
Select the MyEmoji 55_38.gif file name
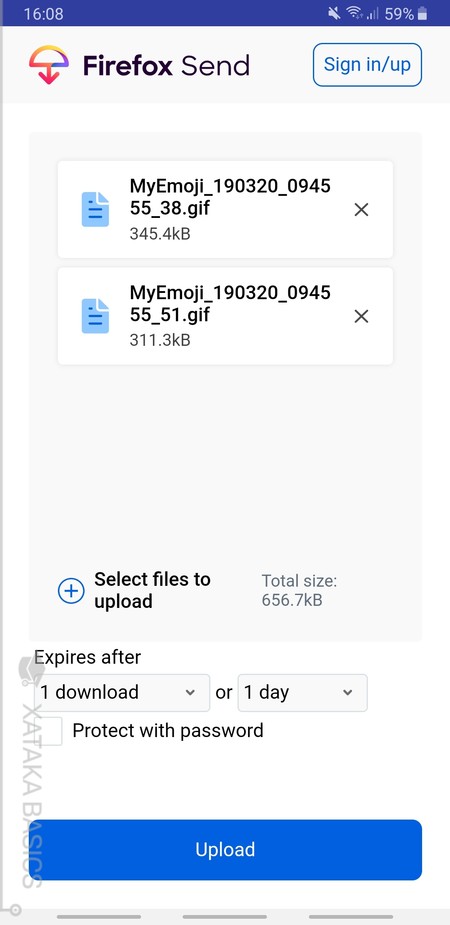[230, 197]
